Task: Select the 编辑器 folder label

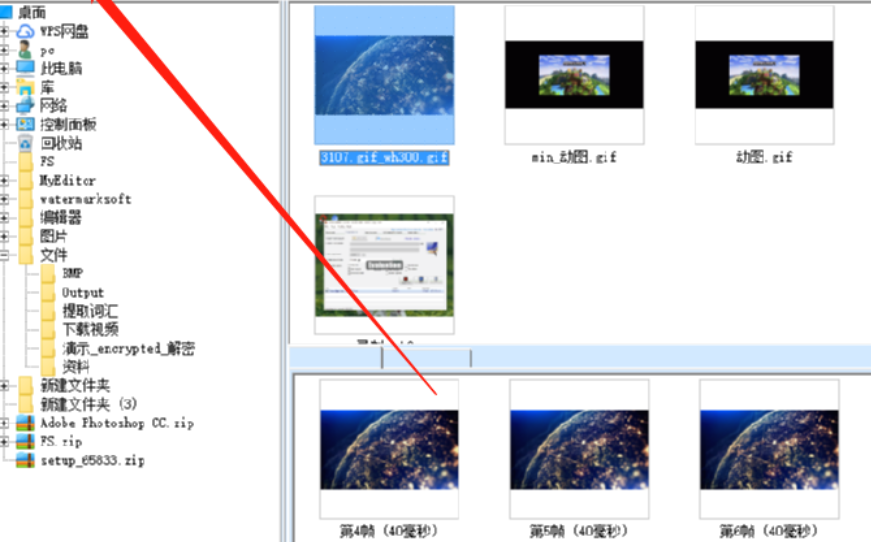Action: (61, 217)
